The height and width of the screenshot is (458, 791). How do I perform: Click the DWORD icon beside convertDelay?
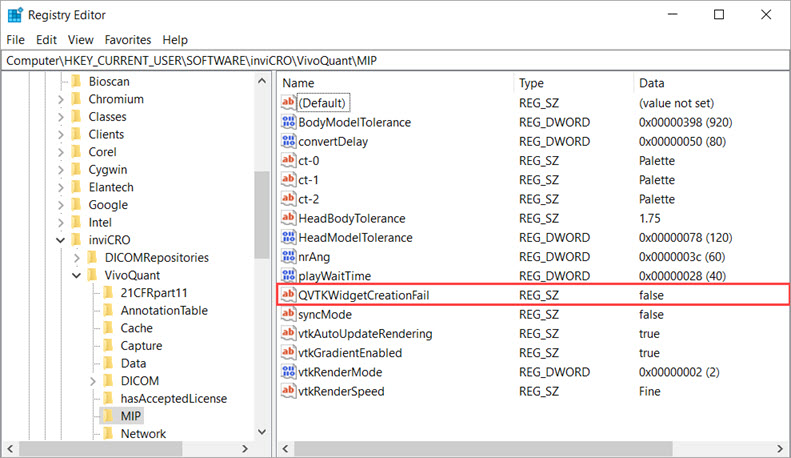pyautogui.click(x=288, y=141)
